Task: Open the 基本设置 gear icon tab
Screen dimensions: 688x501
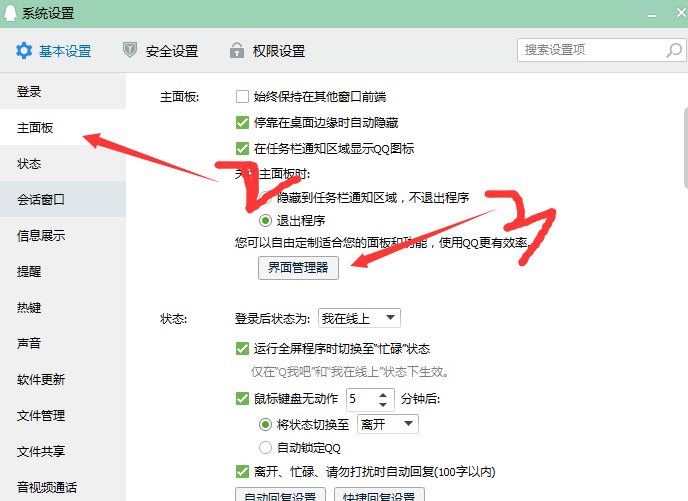Action: [x=24, y=51]
